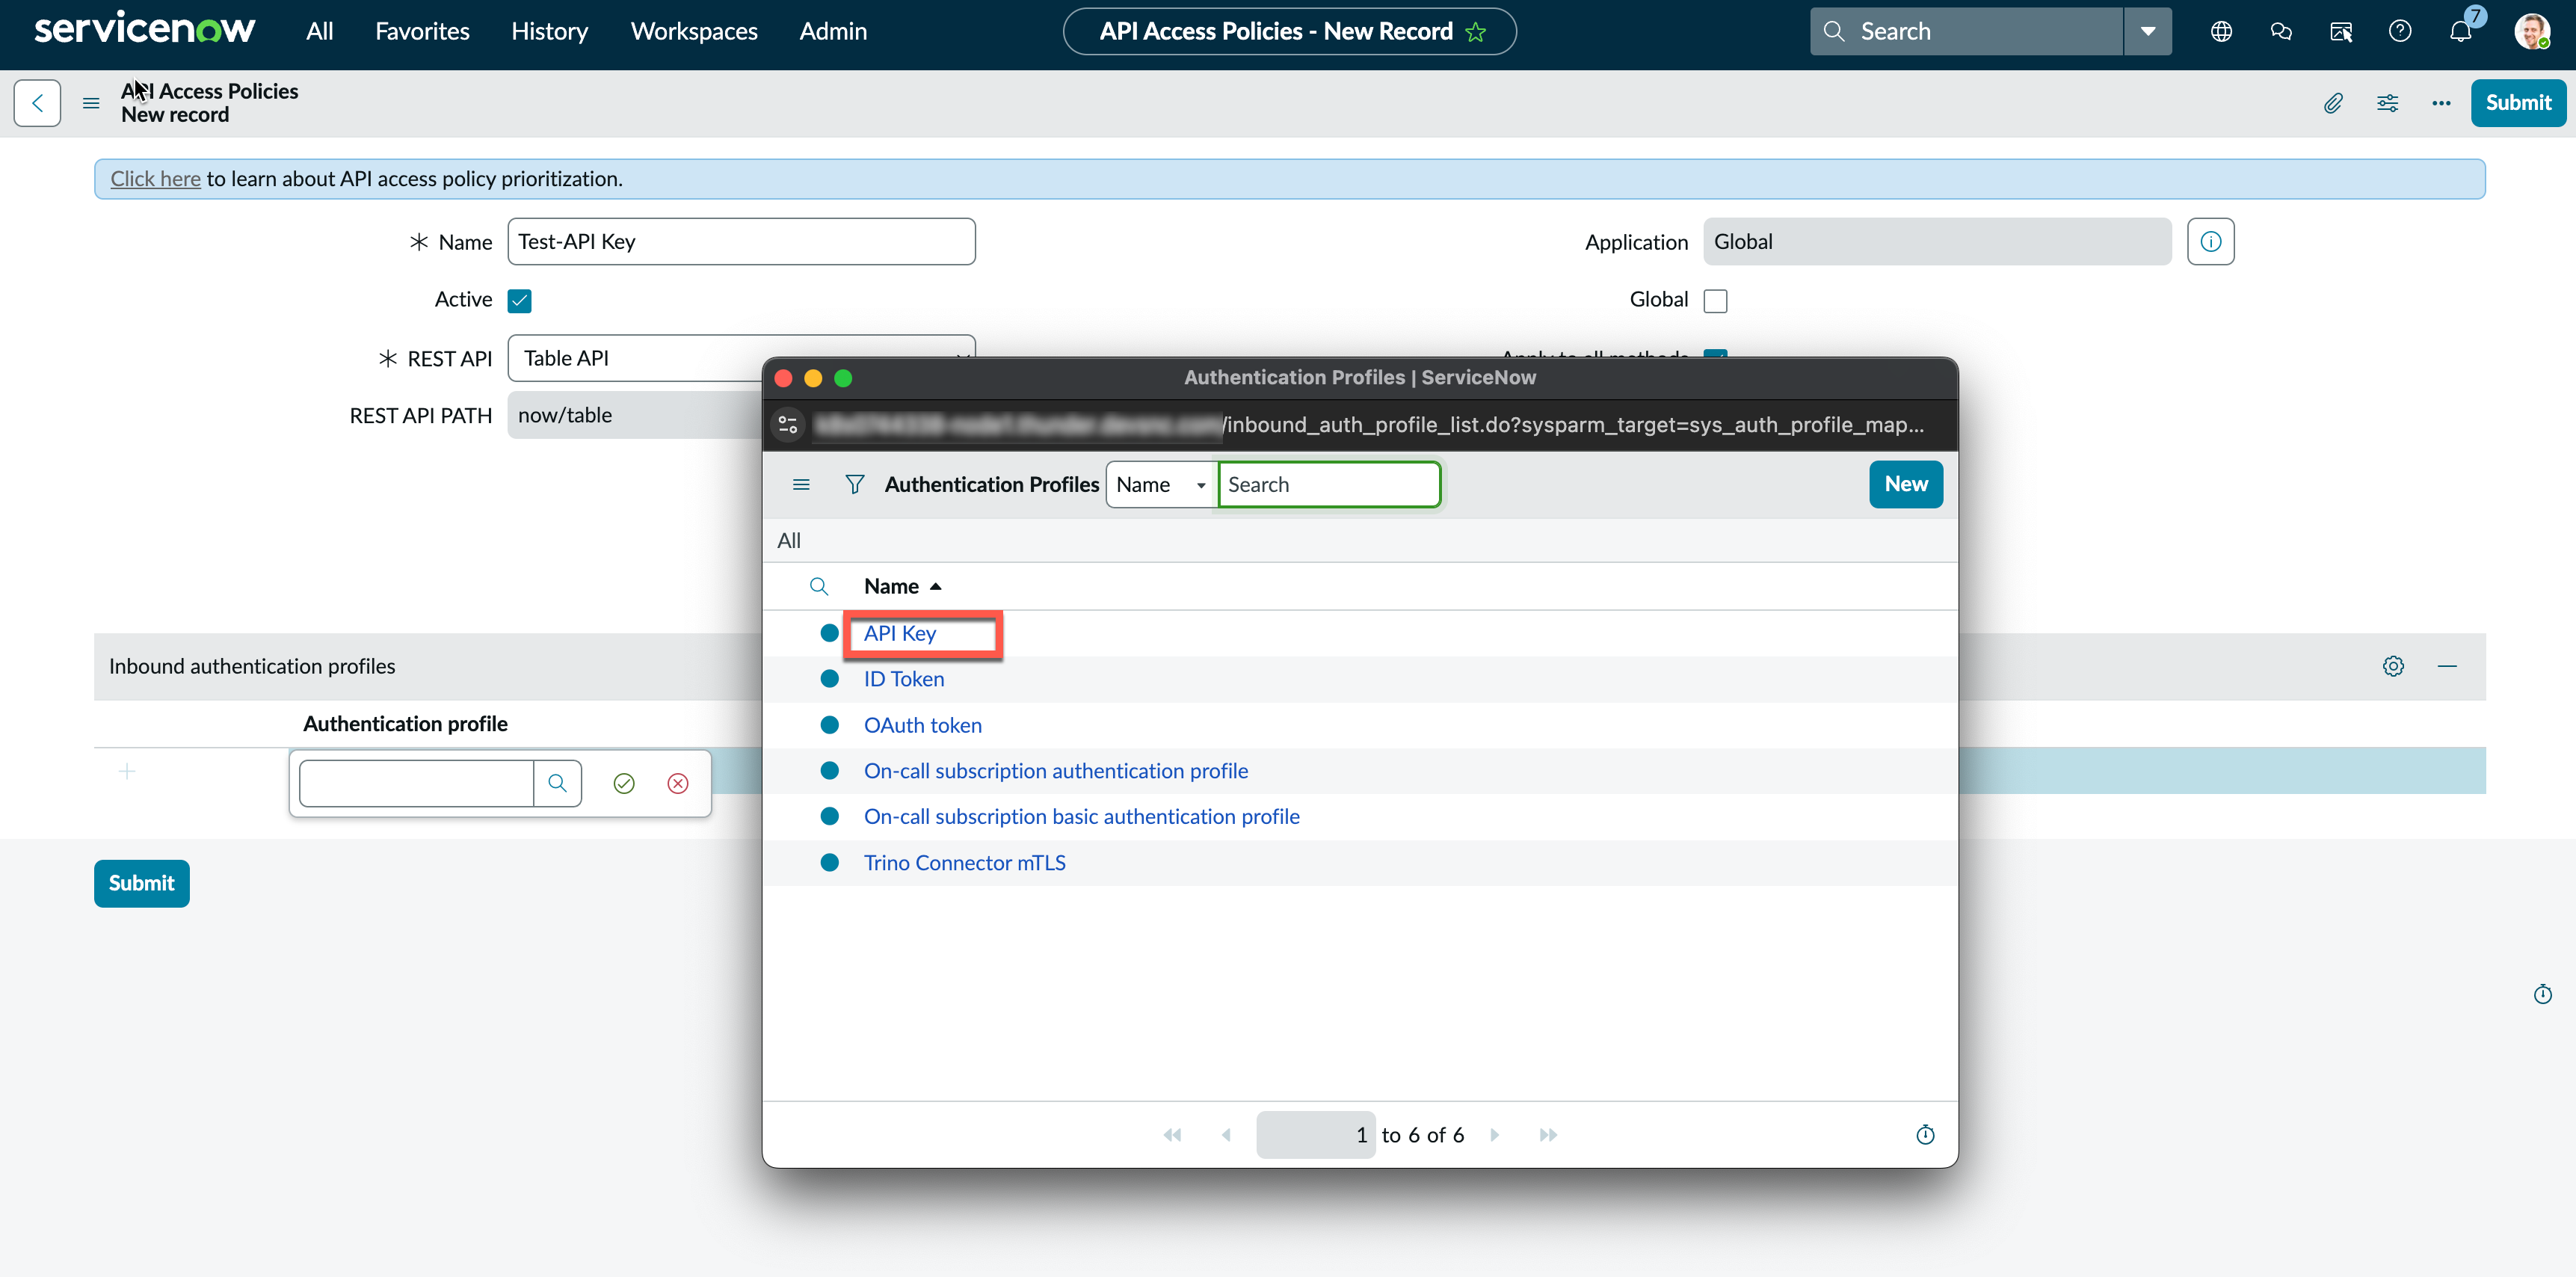Click the previous page arrow in popup pagination

point(1226,1135)
